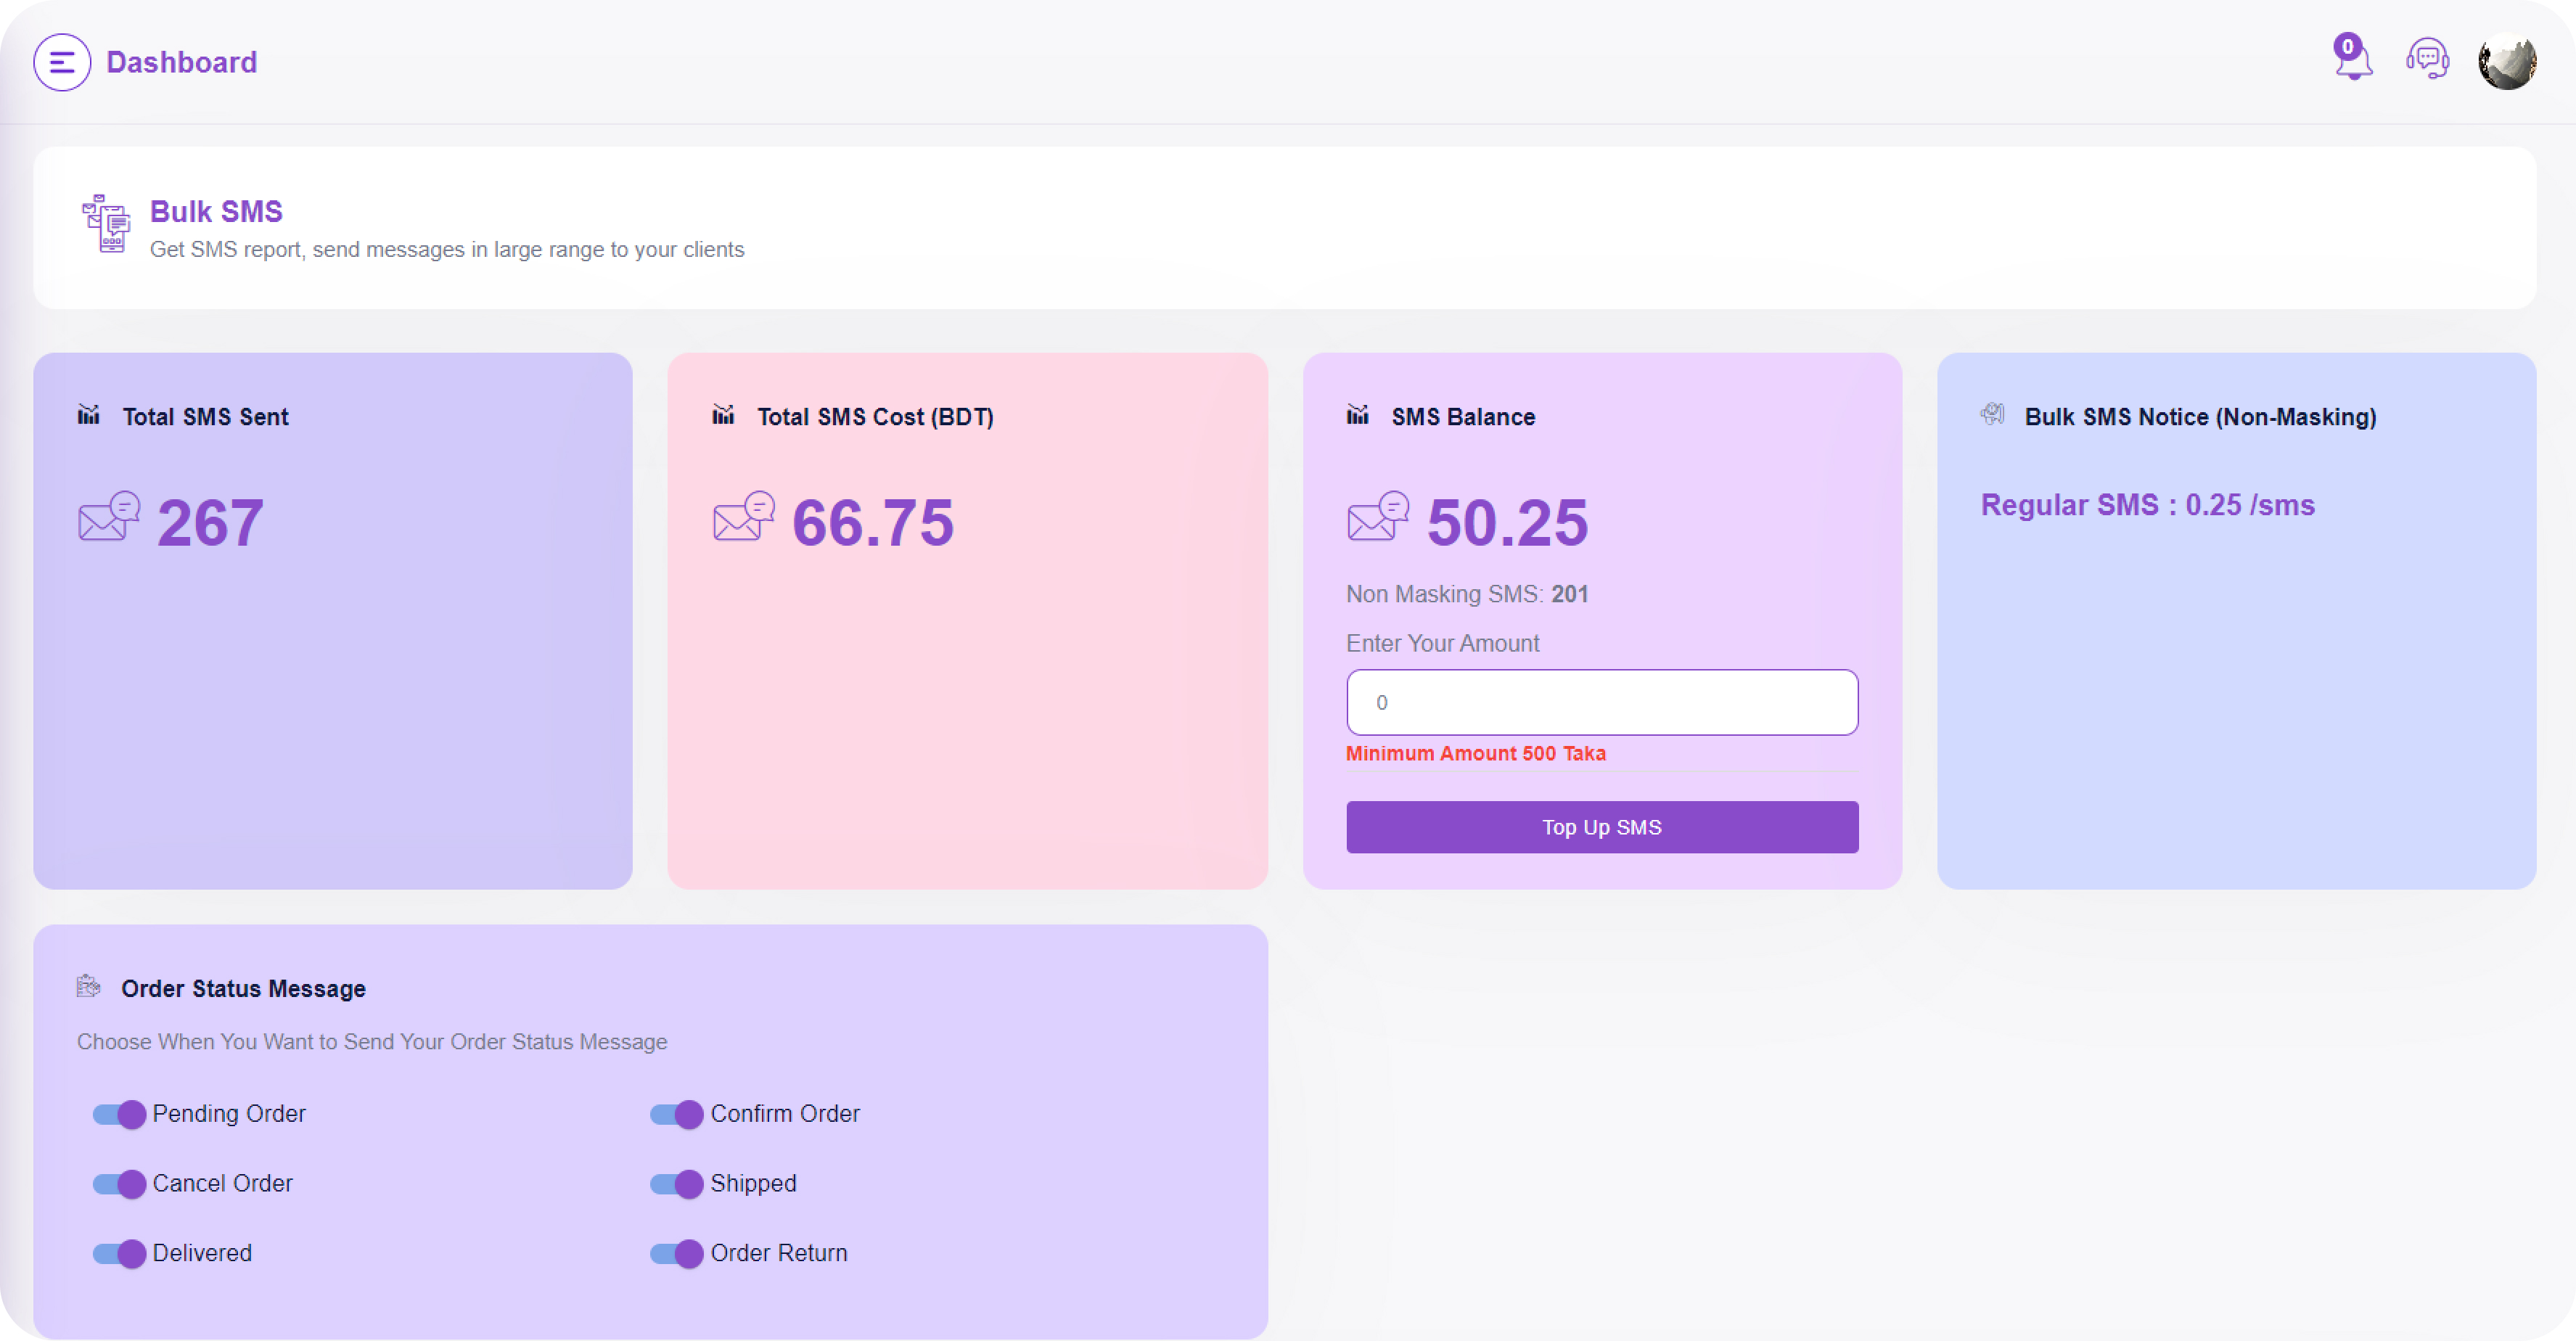
Task: Click the Bulk SMS header icon
Action: point(106,224)
